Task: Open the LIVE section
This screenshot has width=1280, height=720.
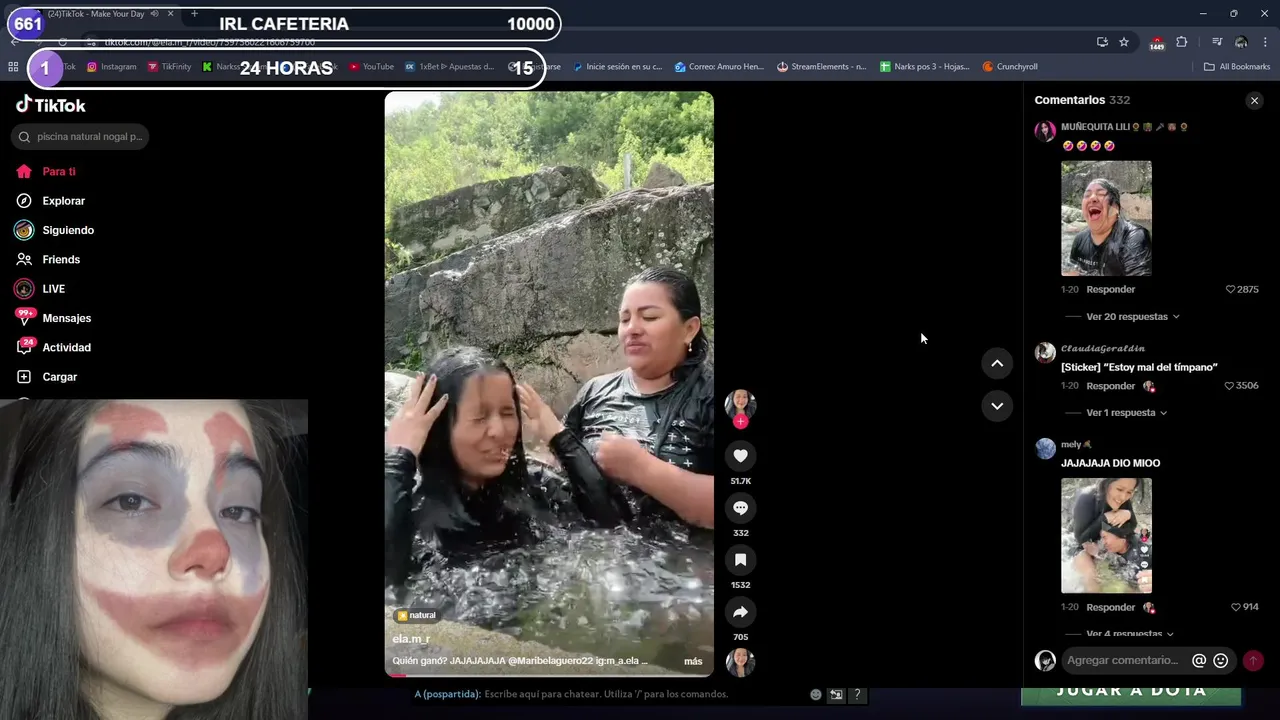Action: pos(40,289)
